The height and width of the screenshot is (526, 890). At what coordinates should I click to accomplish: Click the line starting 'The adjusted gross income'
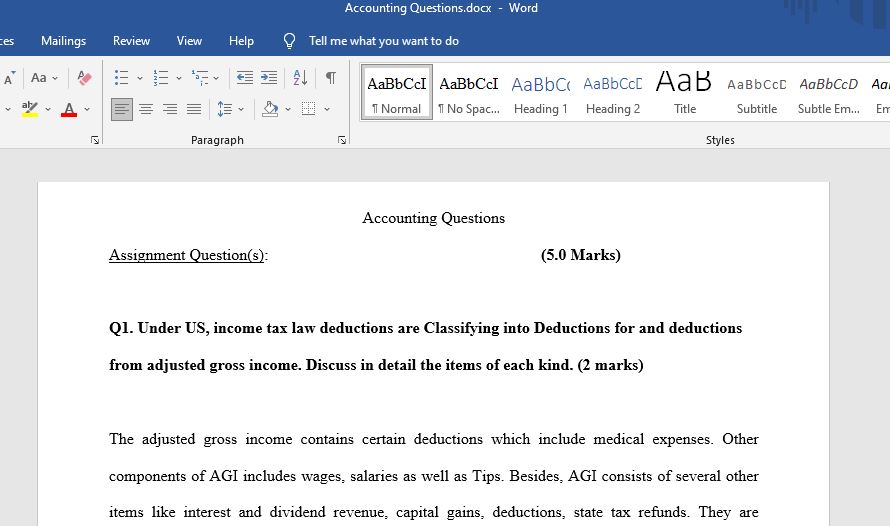[434, 439]
